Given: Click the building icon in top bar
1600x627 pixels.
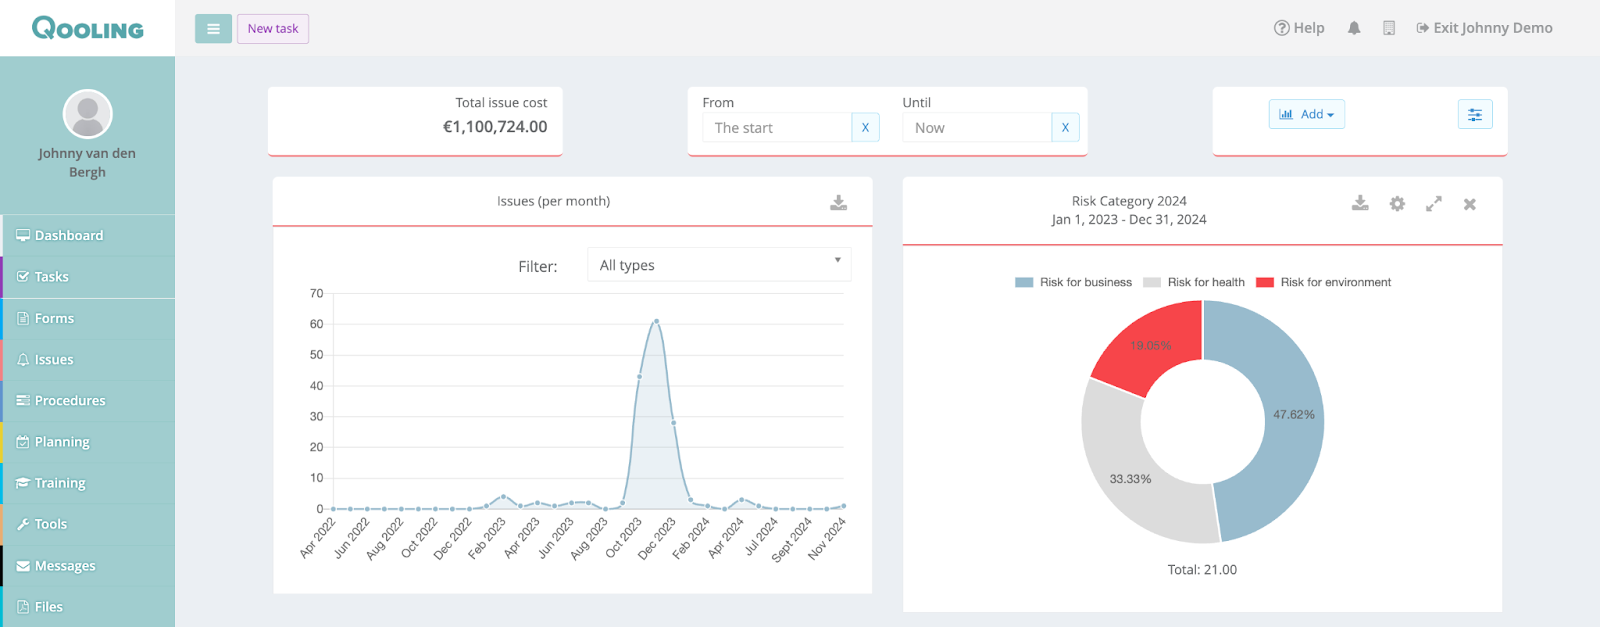Looking at the screenshot, I should coord(1389,28).
